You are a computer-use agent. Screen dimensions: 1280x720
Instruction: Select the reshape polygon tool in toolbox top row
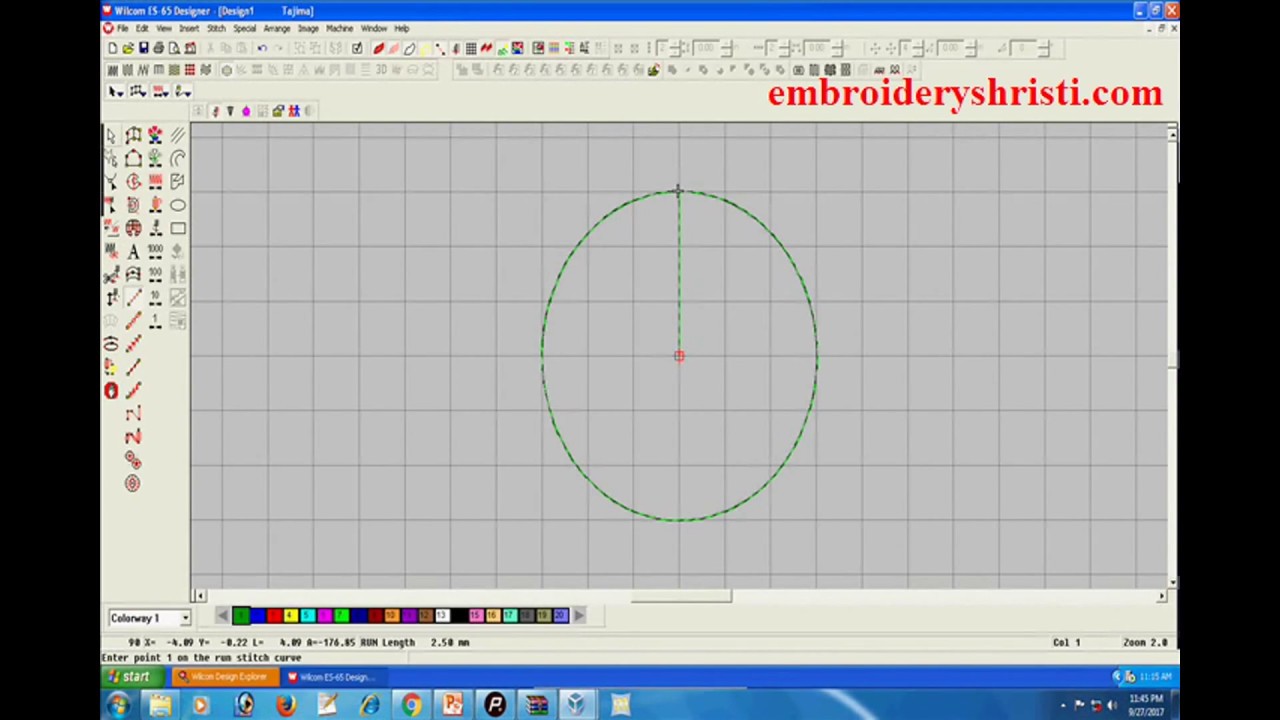click(133, 135)
